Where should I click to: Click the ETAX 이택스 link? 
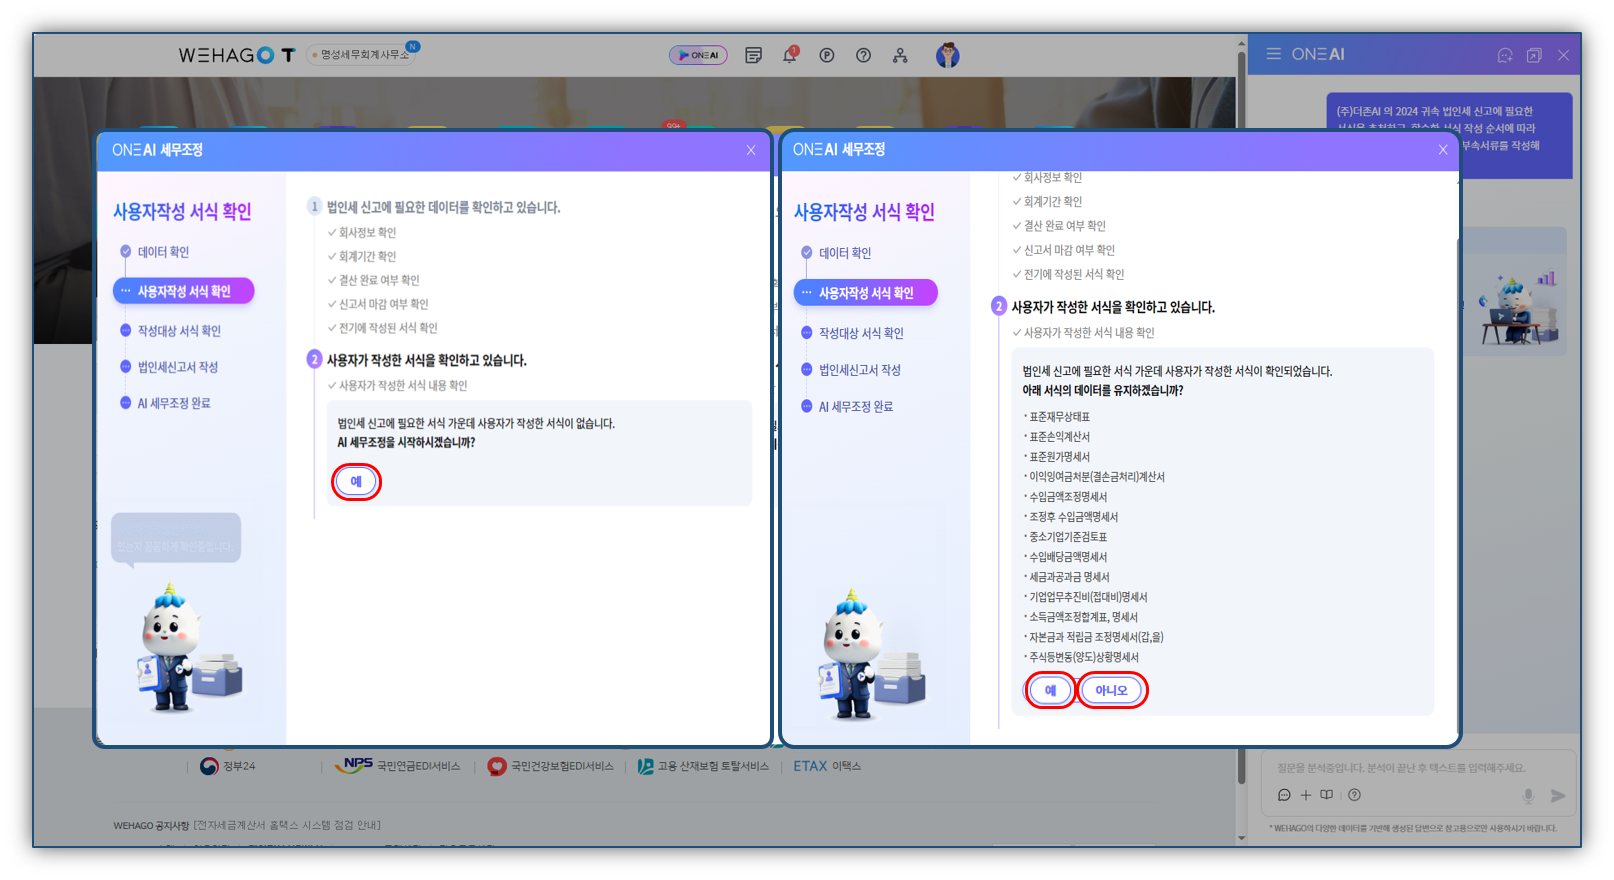coord(826,766)
